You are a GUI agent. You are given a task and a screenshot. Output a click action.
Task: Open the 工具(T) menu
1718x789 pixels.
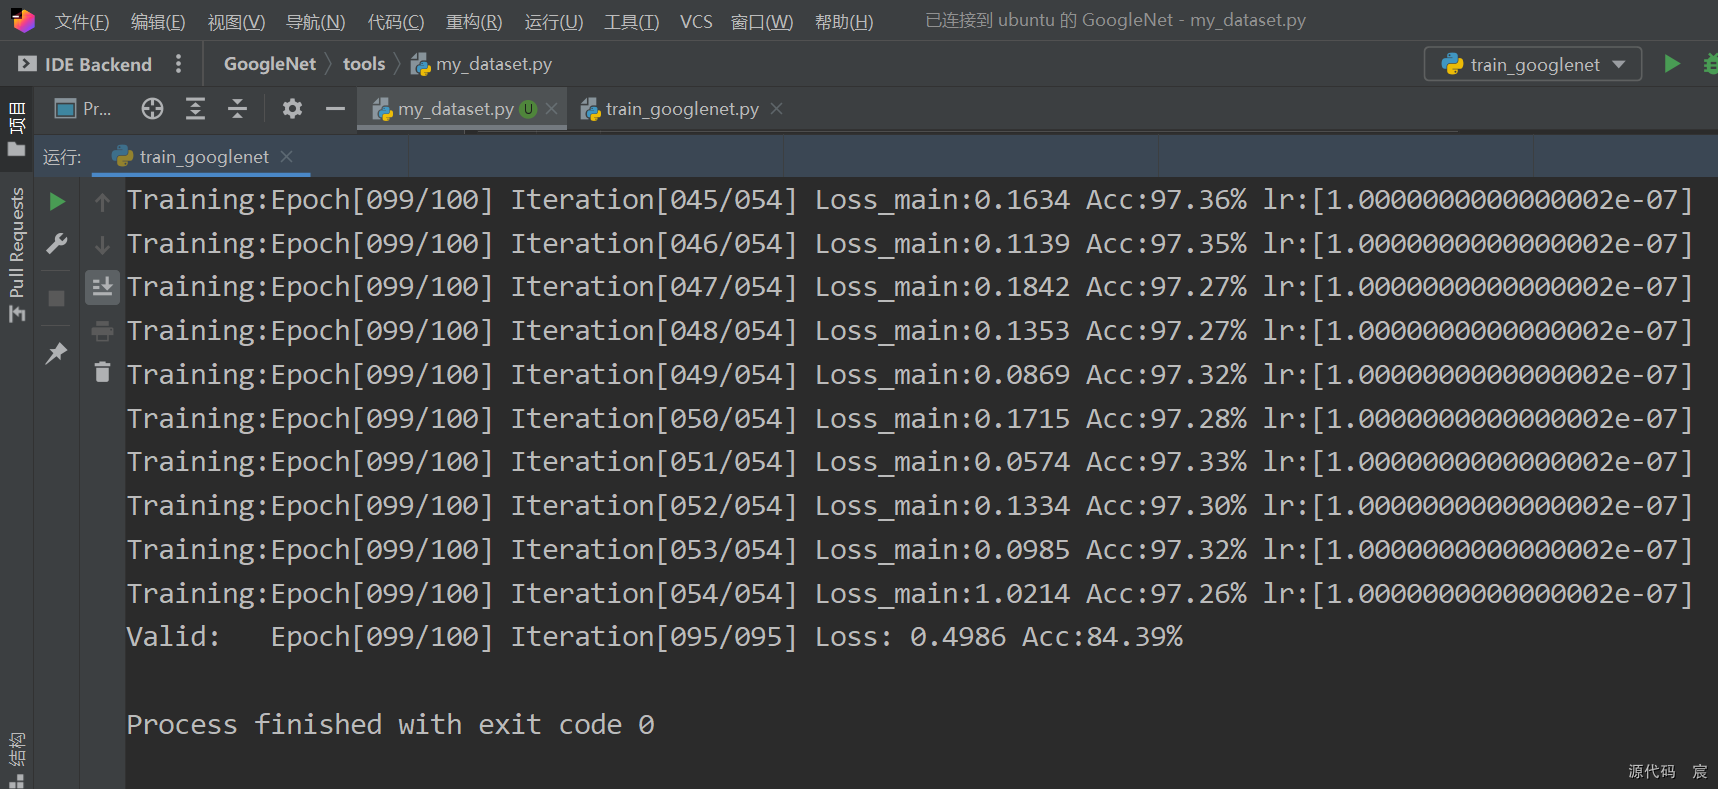[x=631, y=21]
